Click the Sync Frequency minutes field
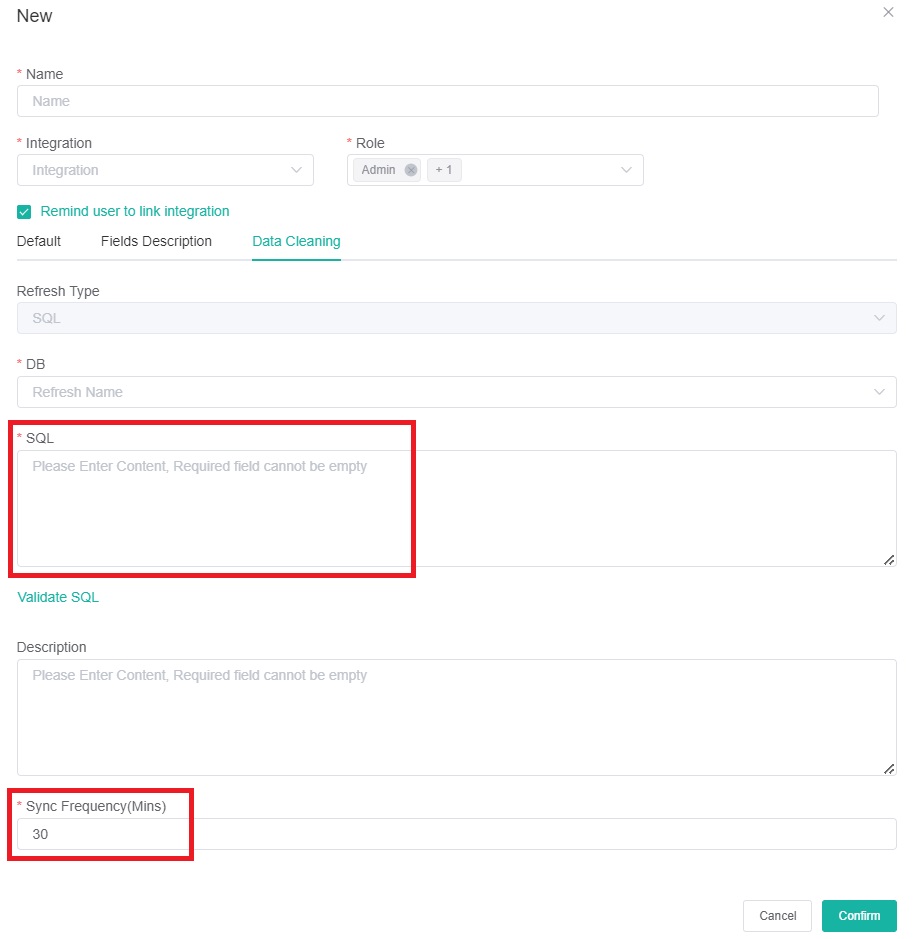Image resolution: width=914 pixels, height=939 pixels. pyautogui.click(x=456, y=834)
